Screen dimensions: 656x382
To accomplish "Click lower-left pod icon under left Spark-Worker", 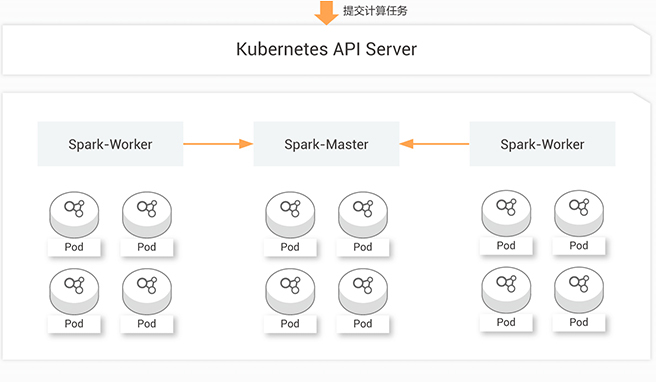I will [74, 291].
